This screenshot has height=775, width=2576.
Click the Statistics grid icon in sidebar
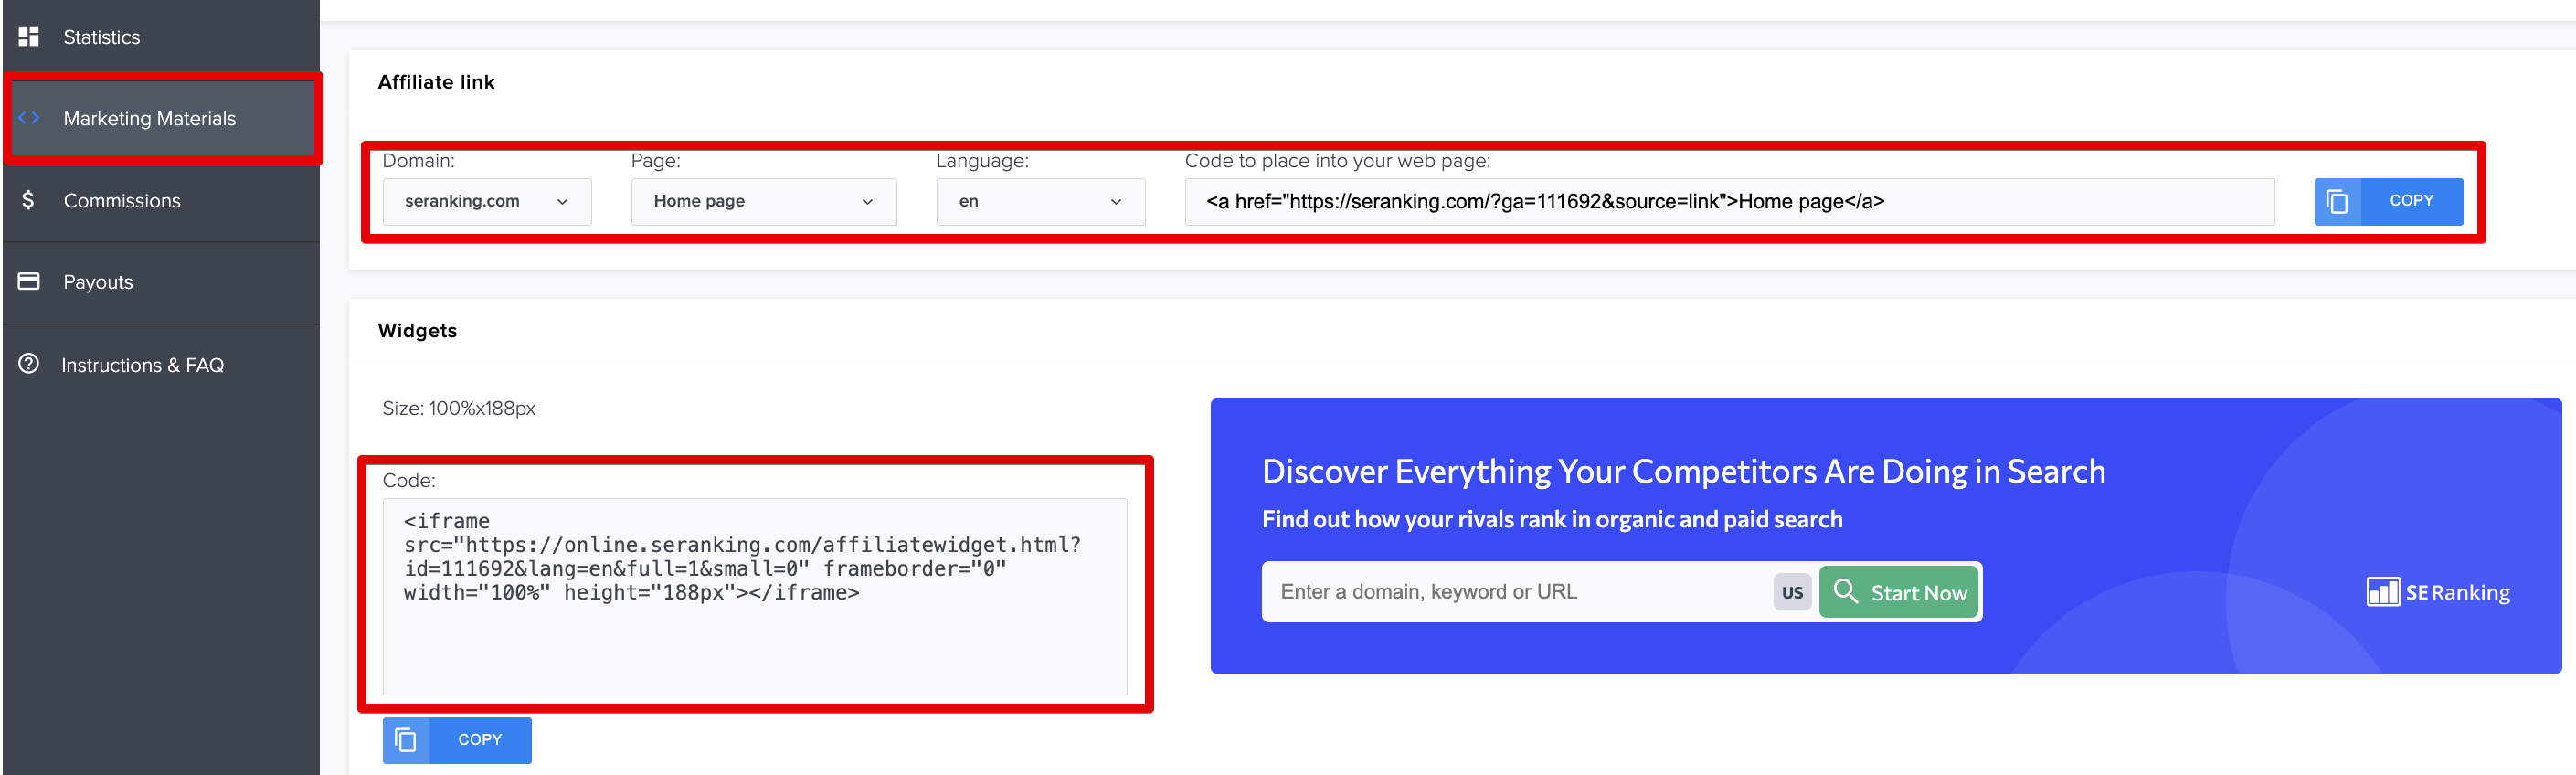coord(29,37)
